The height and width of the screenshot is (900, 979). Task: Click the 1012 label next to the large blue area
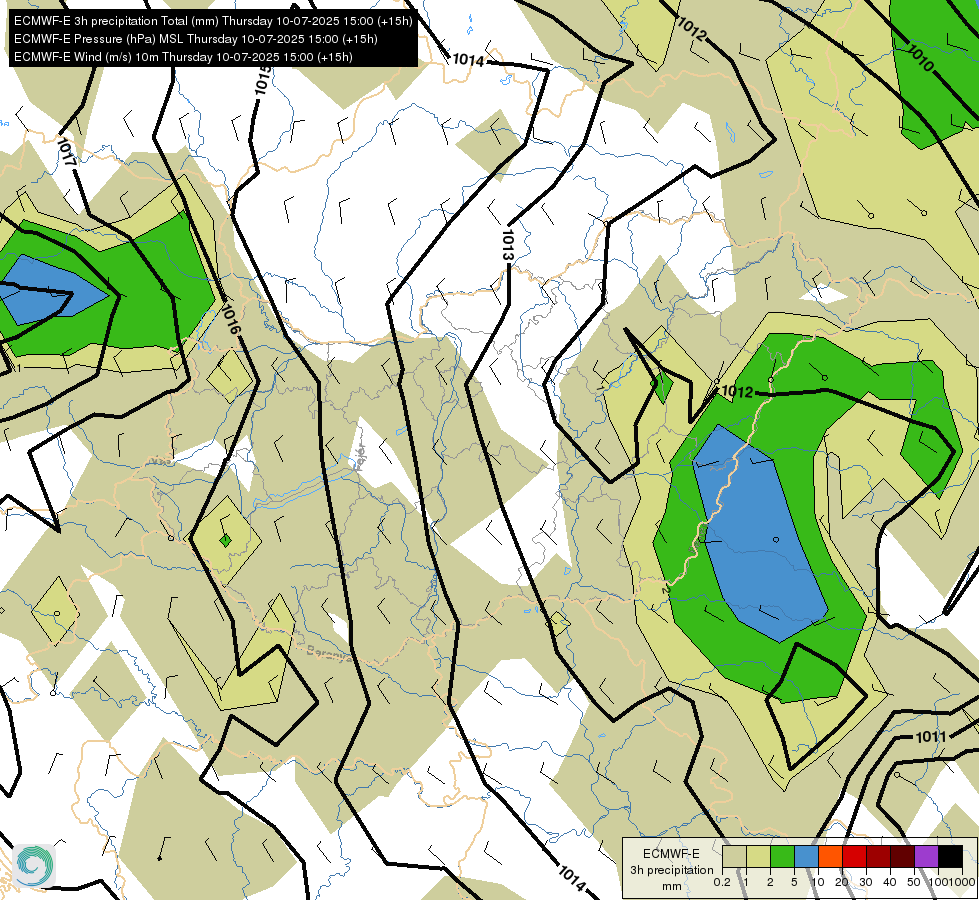point(737,392)
